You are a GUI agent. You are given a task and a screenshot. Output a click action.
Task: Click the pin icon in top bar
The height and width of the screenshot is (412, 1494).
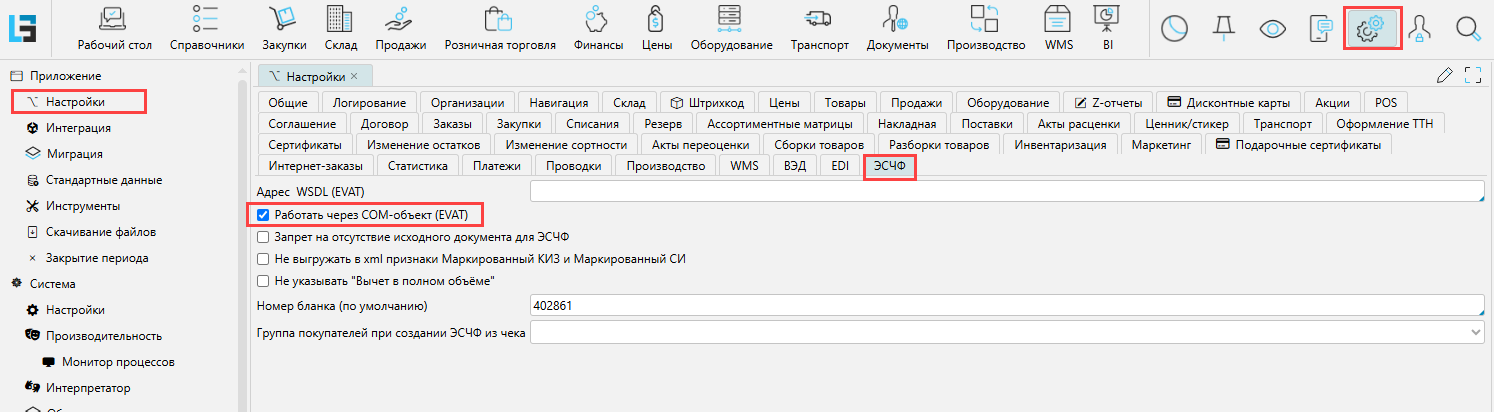(x=1222, y=28)
